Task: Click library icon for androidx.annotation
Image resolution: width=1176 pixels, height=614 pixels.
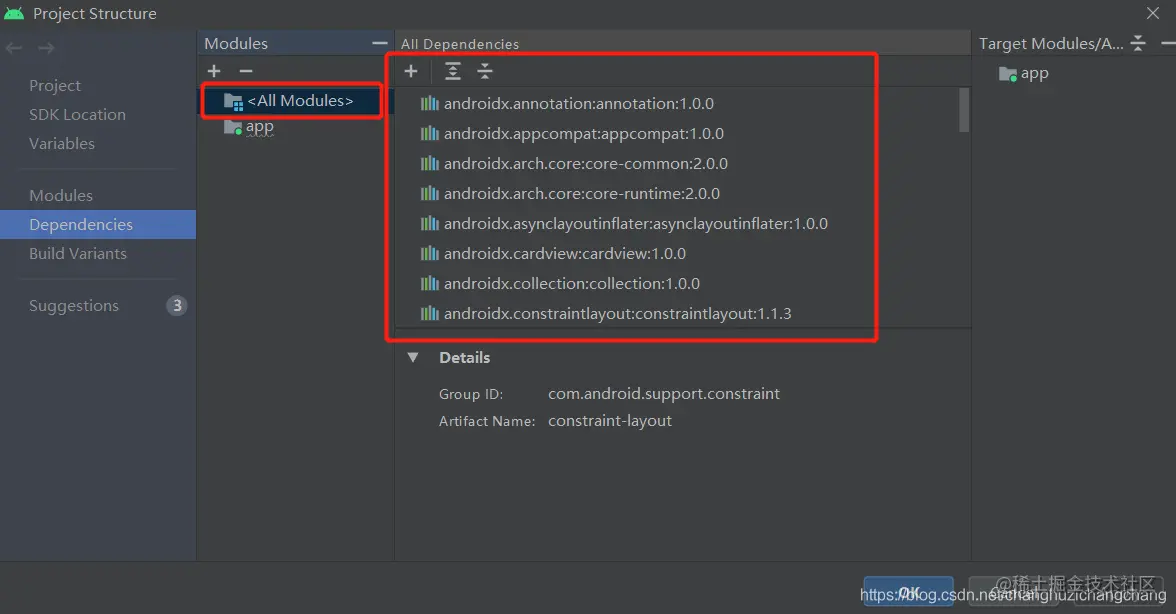Action: [x=430, y=103]
